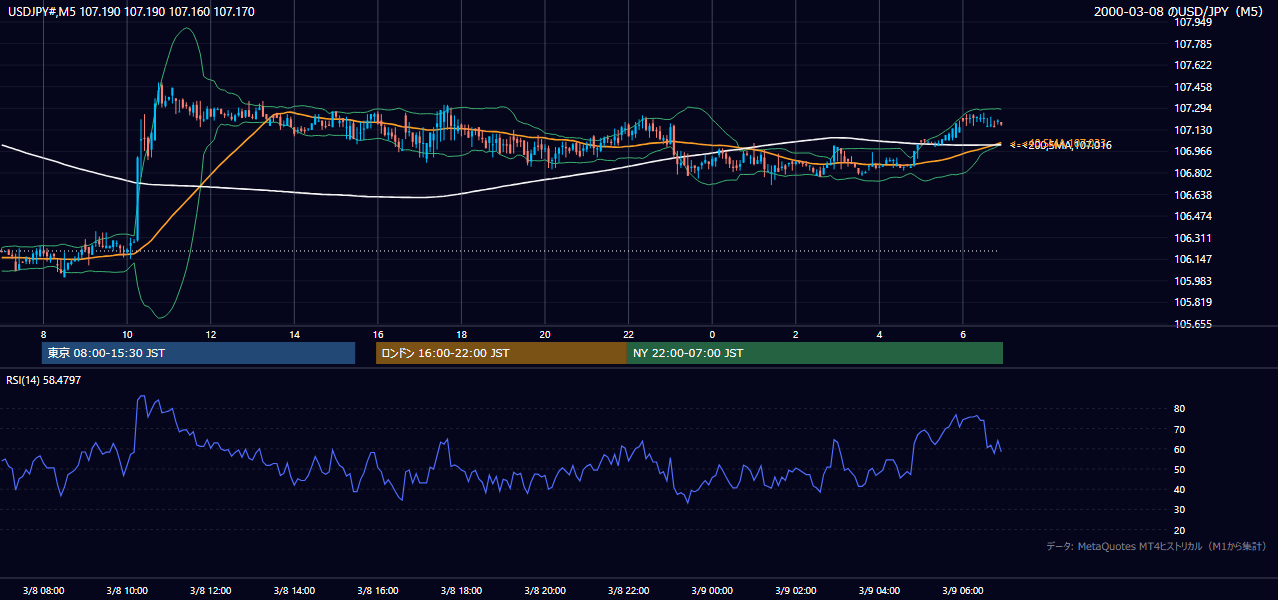Click the 106.474 price axis label
Screen dimensions: 1278x600
[x=1194, y=216]
